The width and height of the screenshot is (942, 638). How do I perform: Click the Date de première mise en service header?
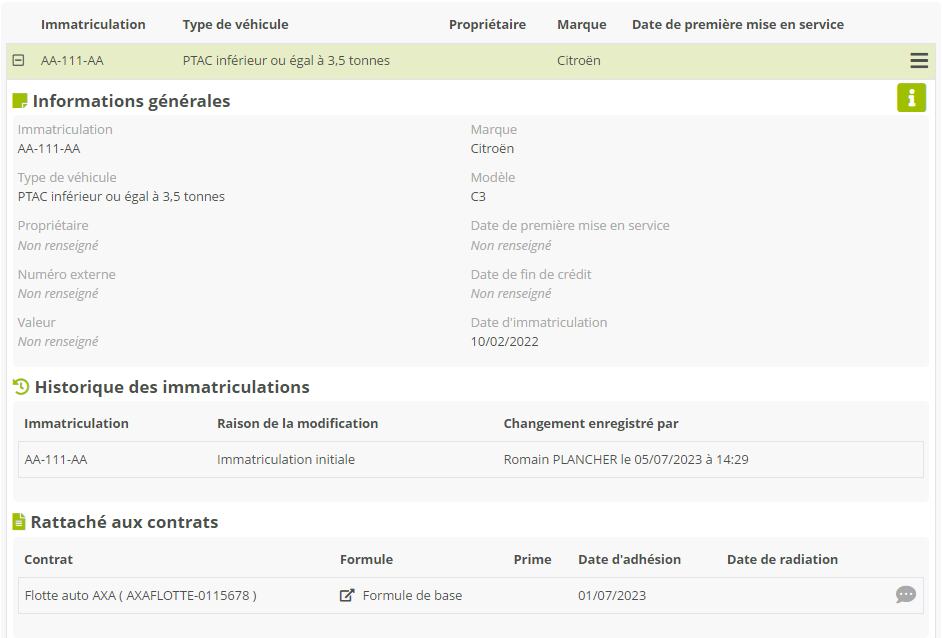pos(737,24)
